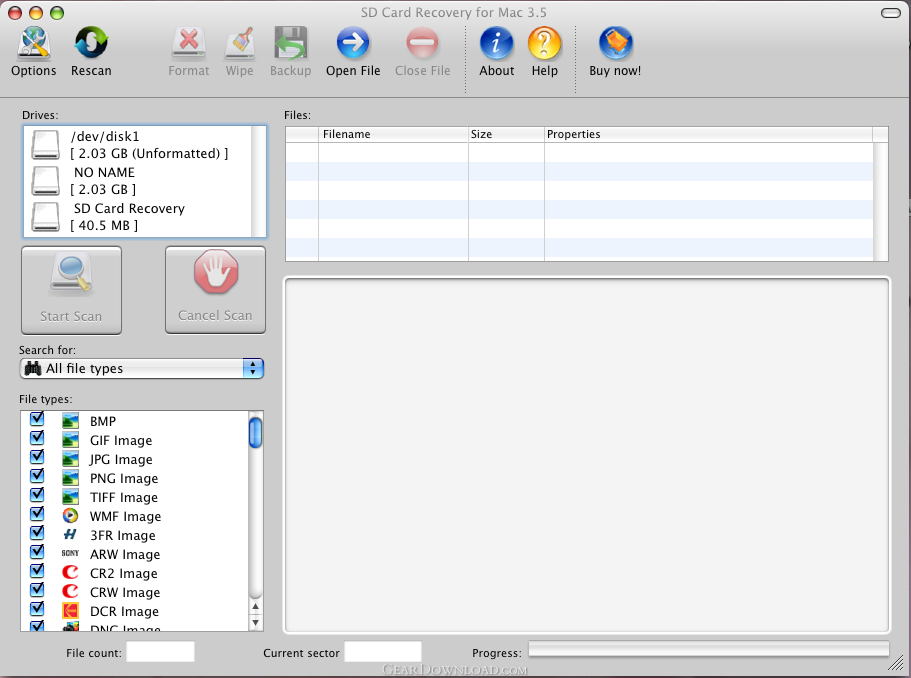Select the /dev/disk1 drive icon
This screenshot has width=911, height=678.
(46, 144)
